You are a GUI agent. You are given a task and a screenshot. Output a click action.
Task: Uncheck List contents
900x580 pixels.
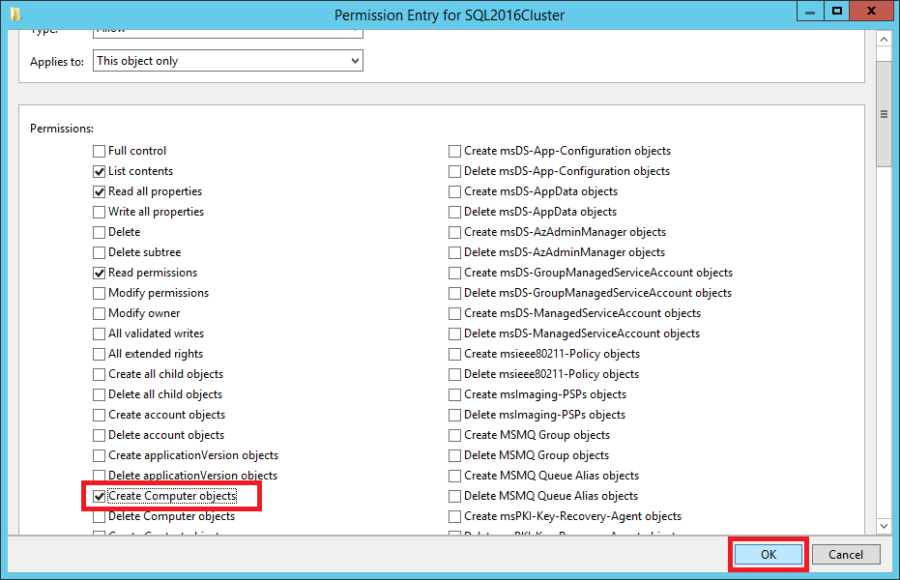(x=98, y=170)
